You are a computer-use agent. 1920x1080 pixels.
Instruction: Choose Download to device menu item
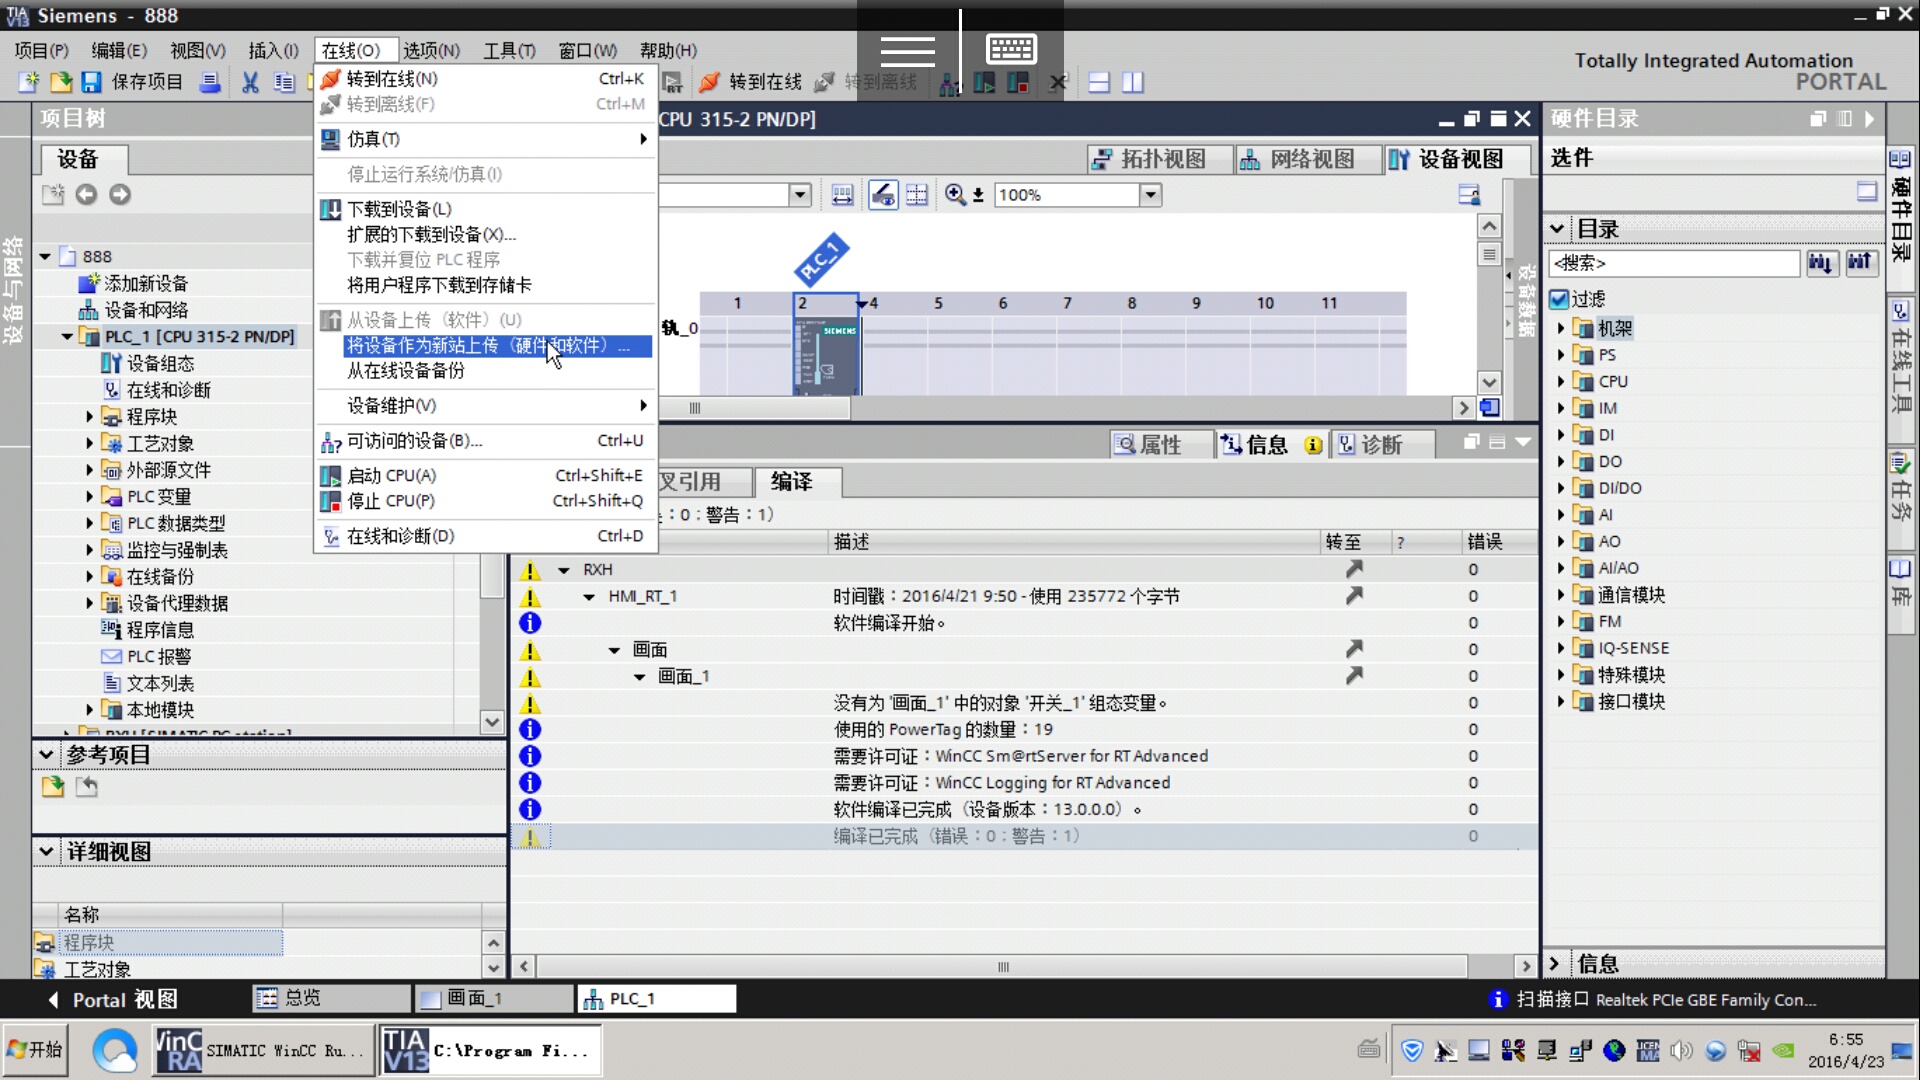click(x=399, y=209)
